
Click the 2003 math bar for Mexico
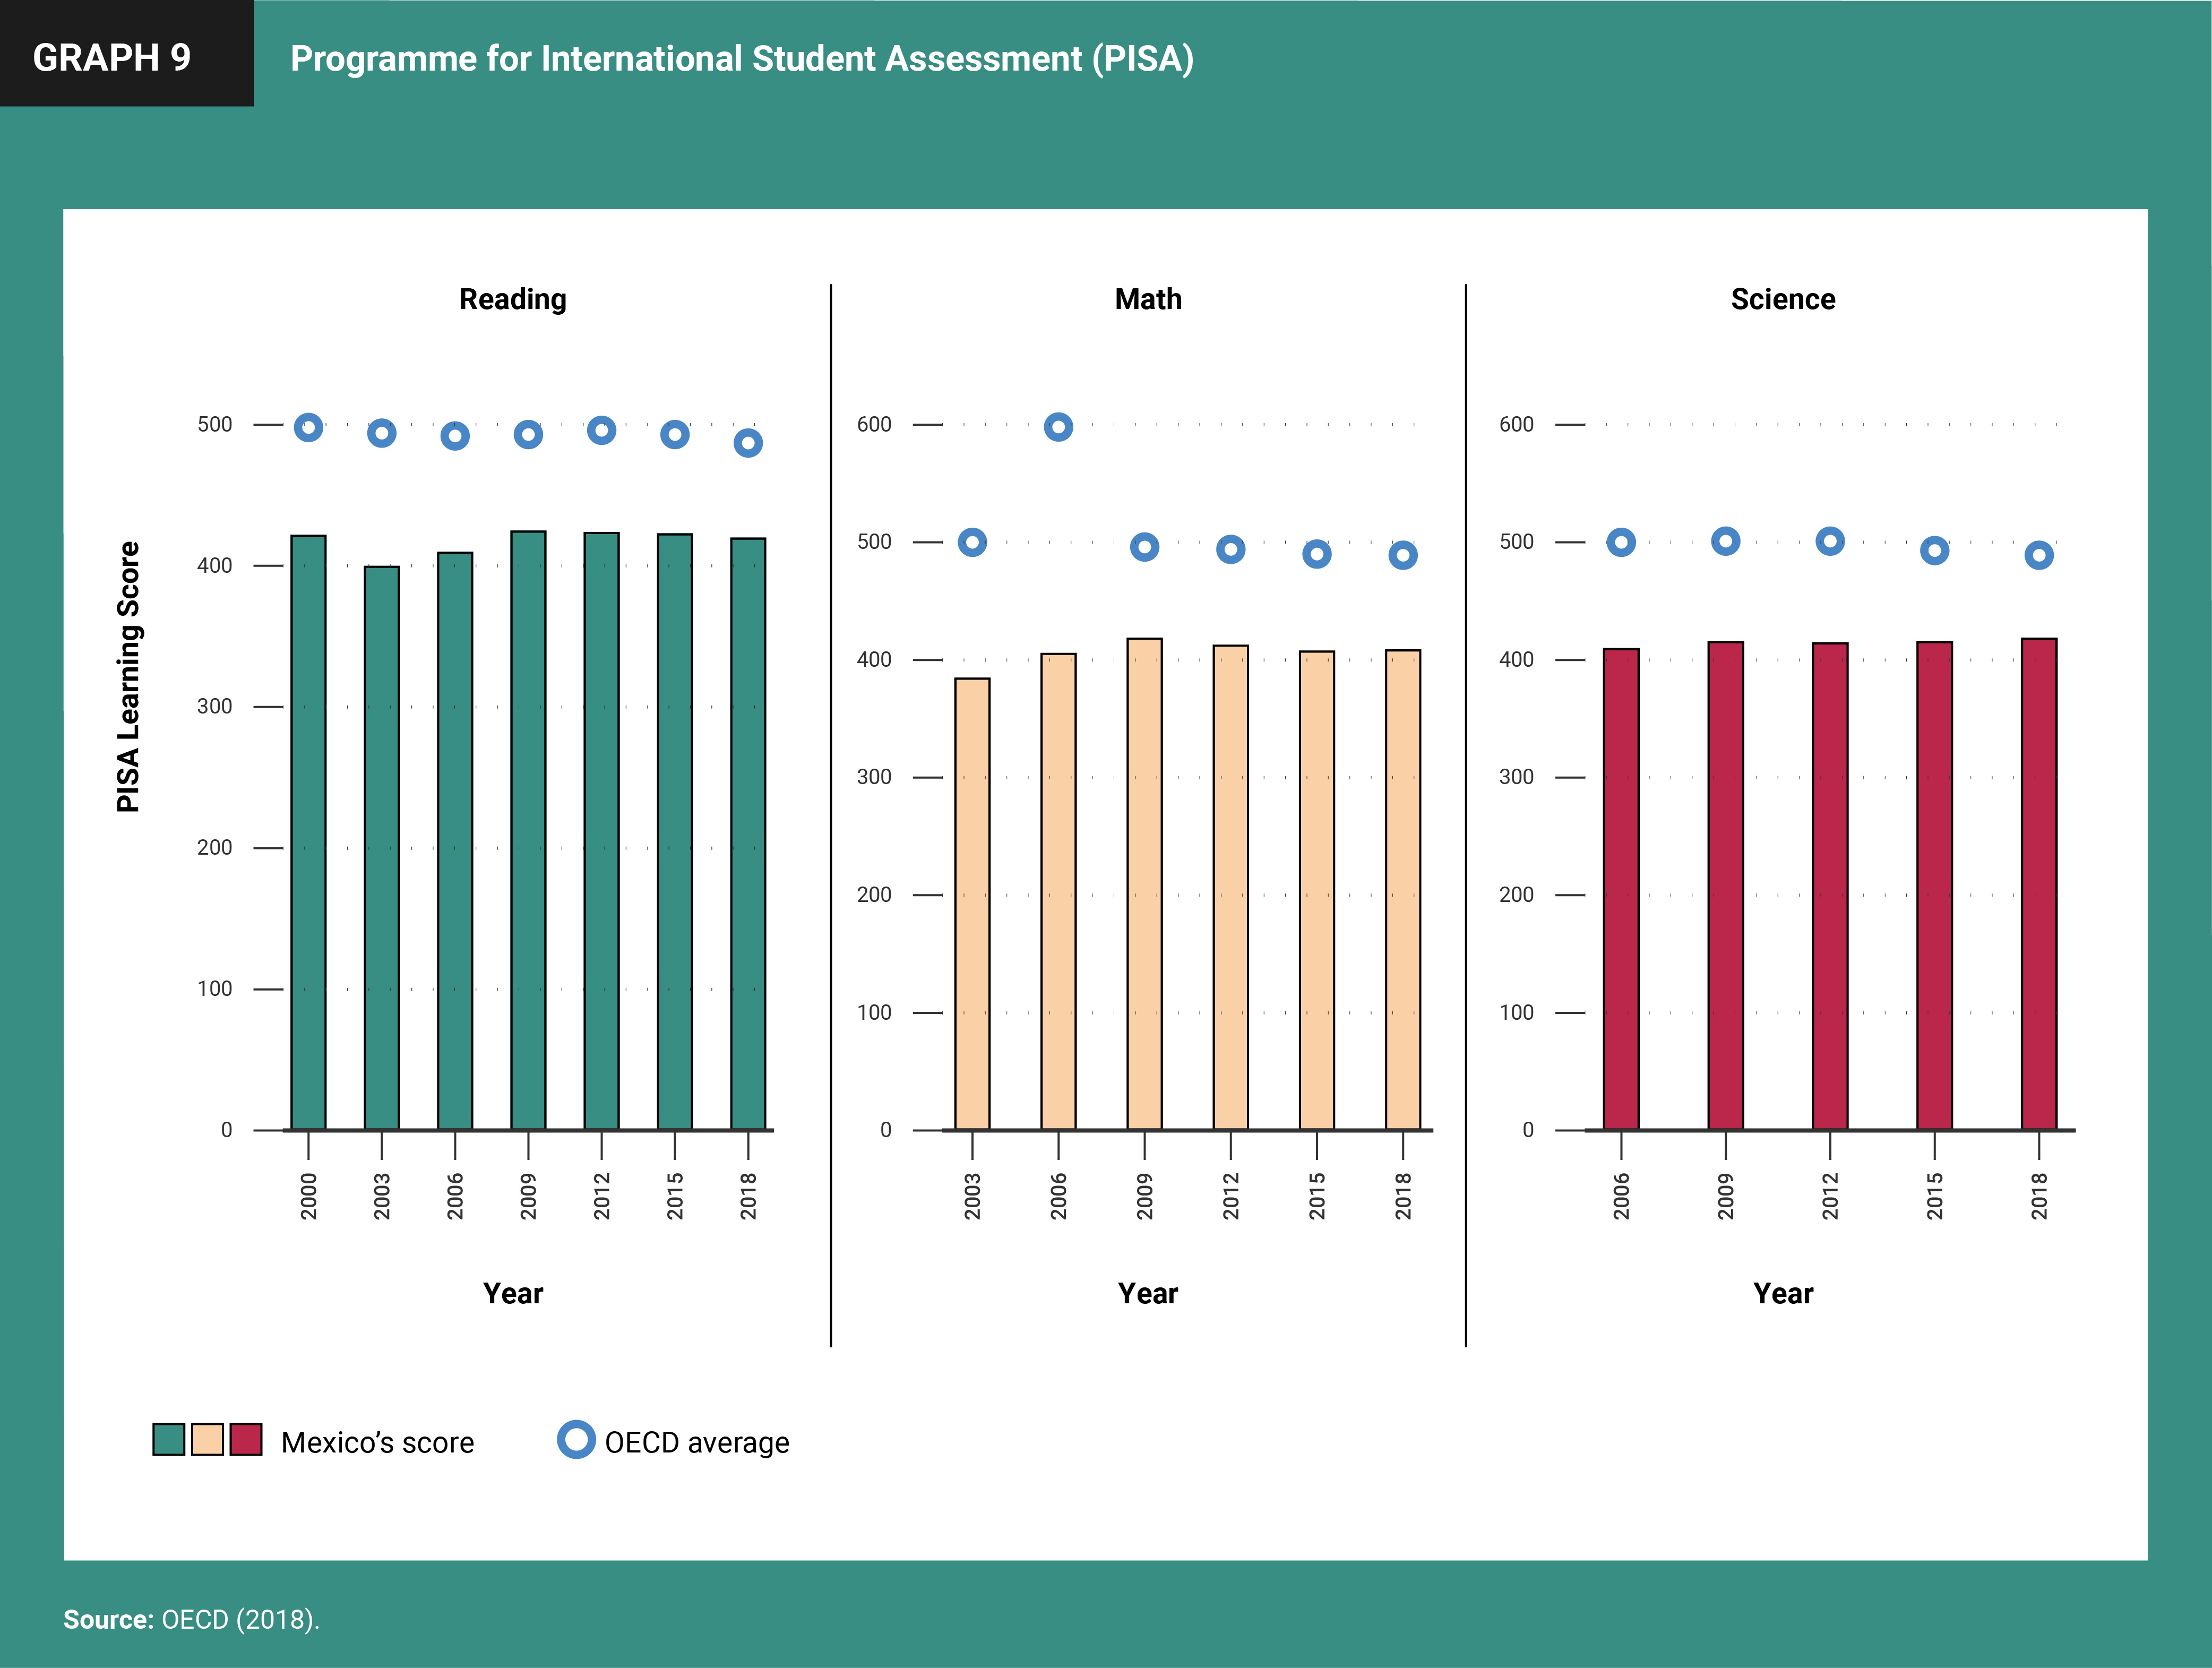(x=972, y=904)
